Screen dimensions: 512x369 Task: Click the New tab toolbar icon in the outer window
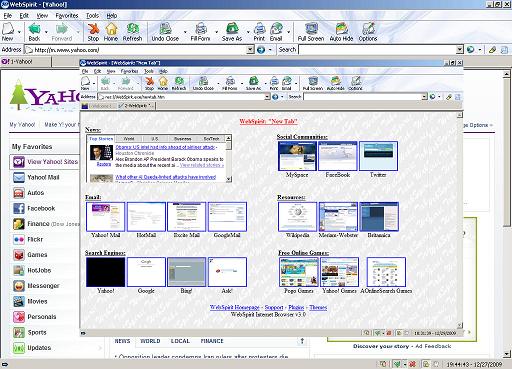pyautogui.click(x=8, y=32)
